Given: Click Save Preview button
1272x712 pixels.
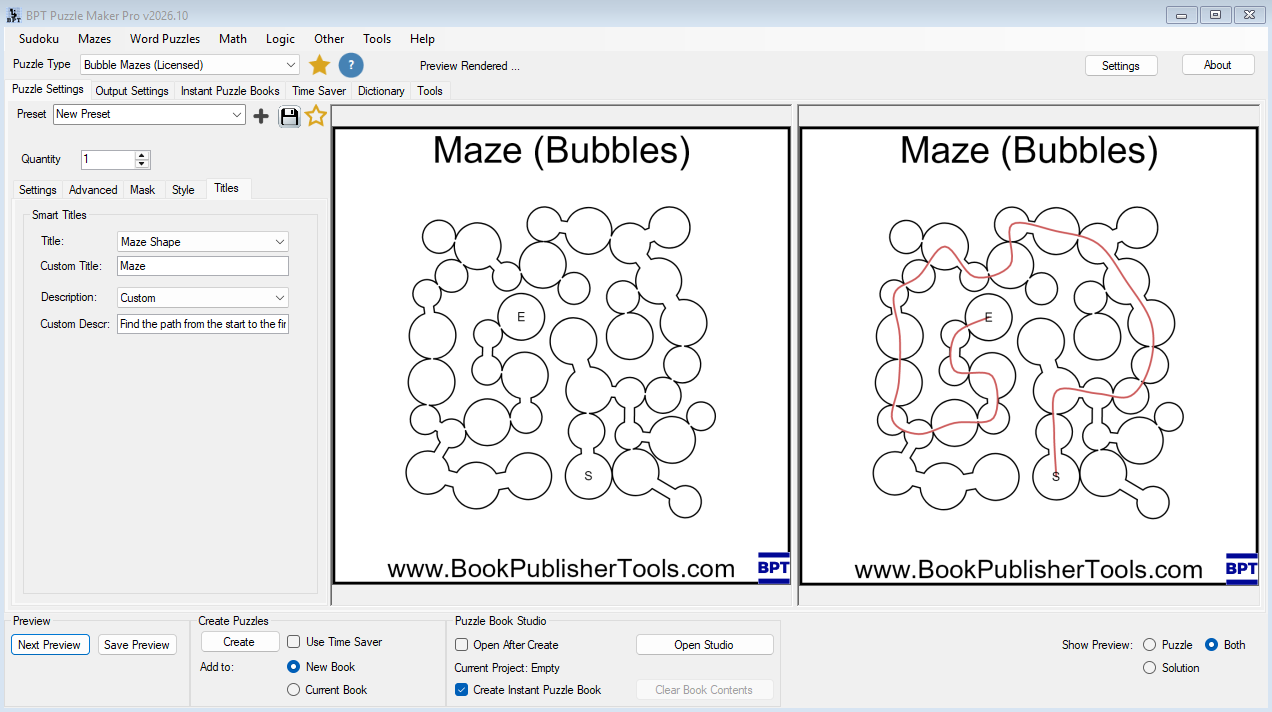Looking at the screenshot, I should 137,645.
